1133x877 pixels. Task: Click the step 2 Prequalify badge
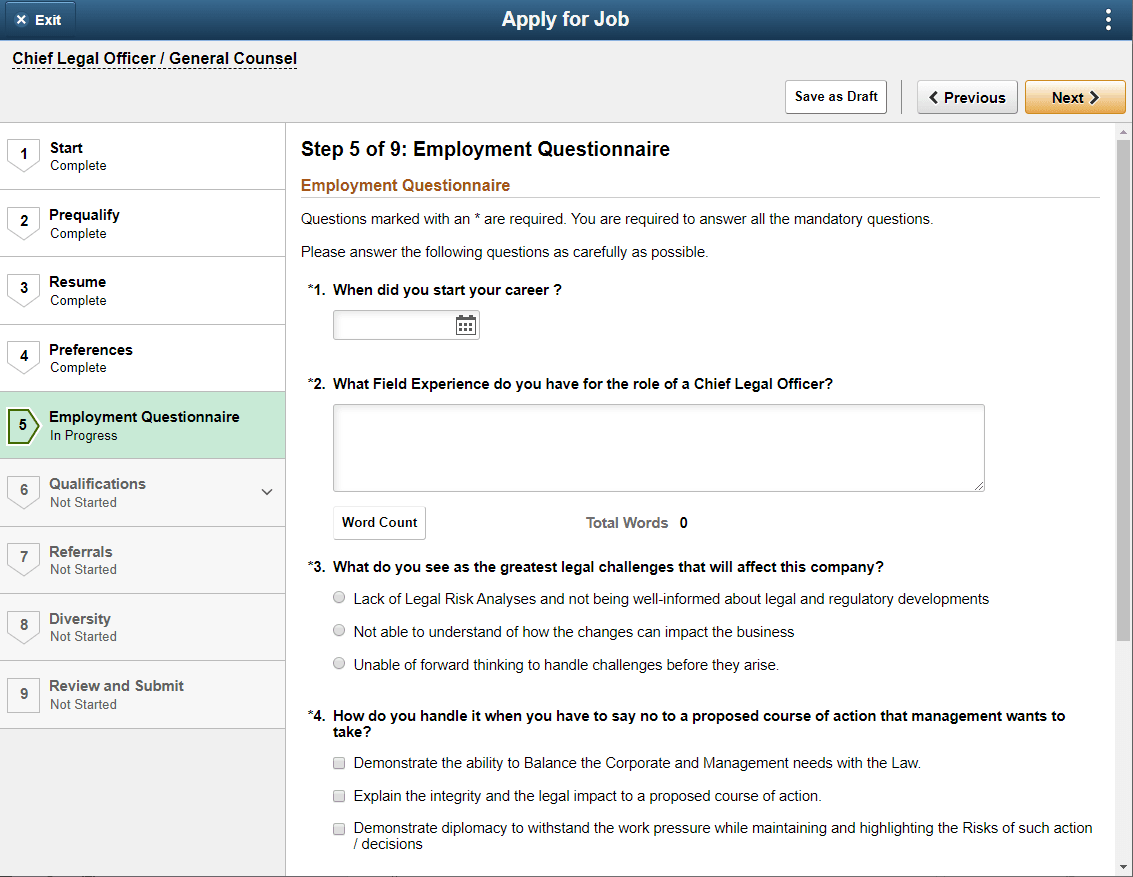[23, 222]
